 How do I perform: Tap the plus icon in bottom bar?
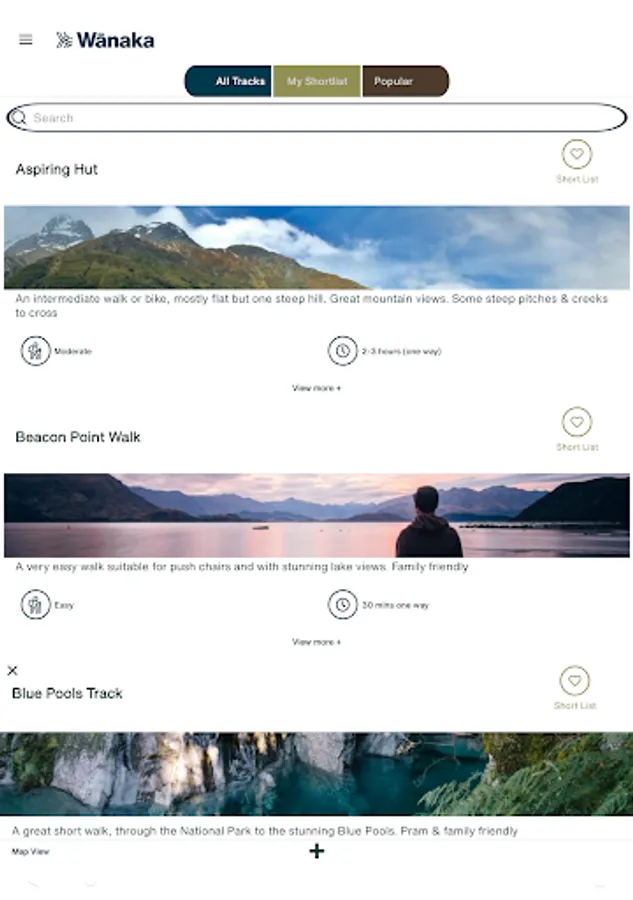317,851
